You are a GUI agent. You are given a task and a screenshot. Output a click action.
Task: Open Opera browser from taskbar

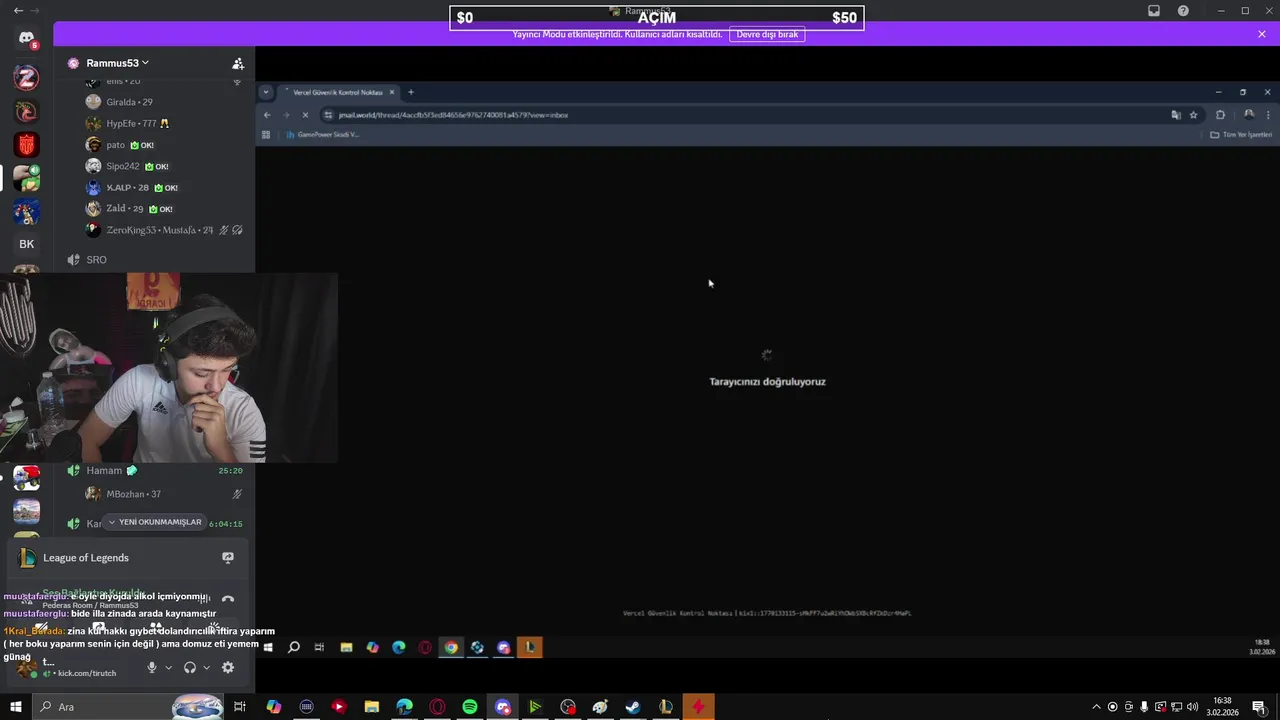437,707
